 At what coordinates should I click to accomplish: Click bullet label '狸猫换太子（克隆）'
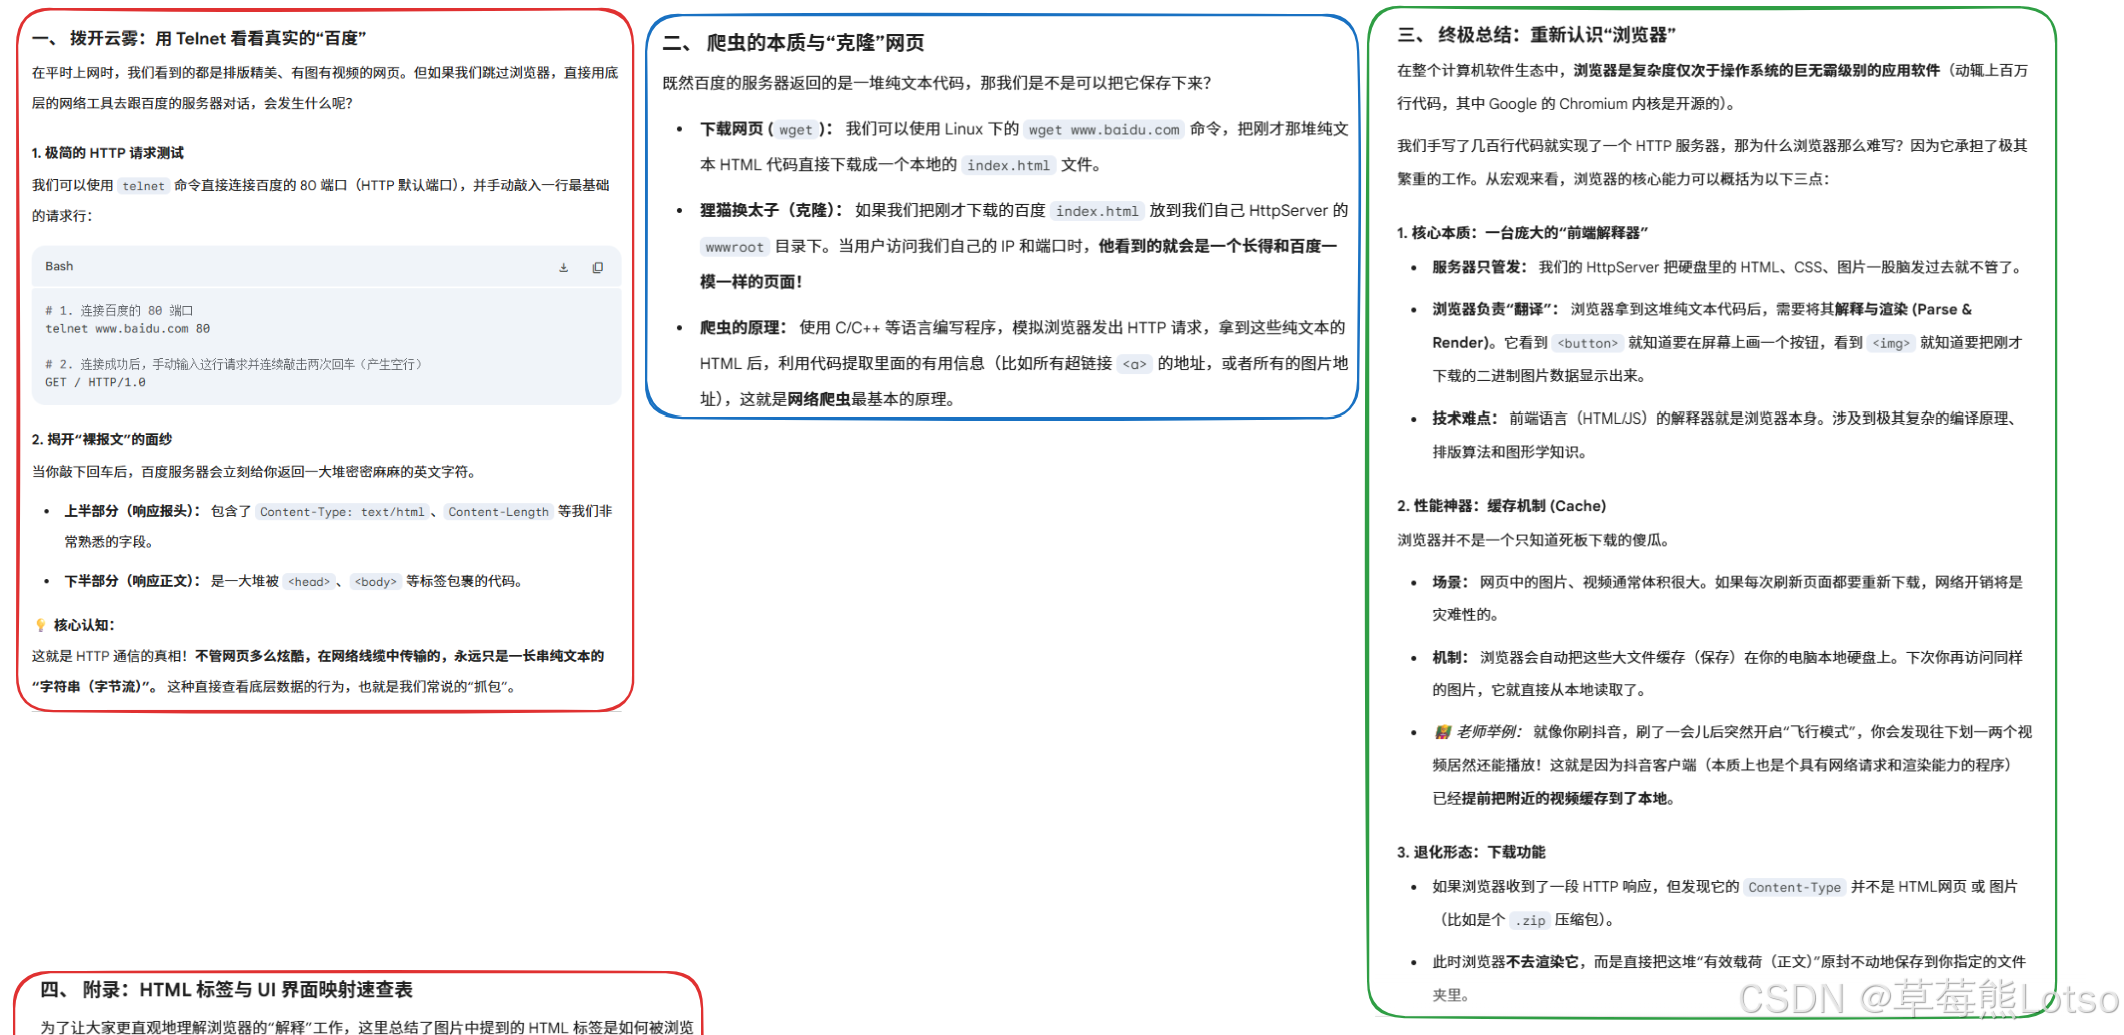[771, 210]
